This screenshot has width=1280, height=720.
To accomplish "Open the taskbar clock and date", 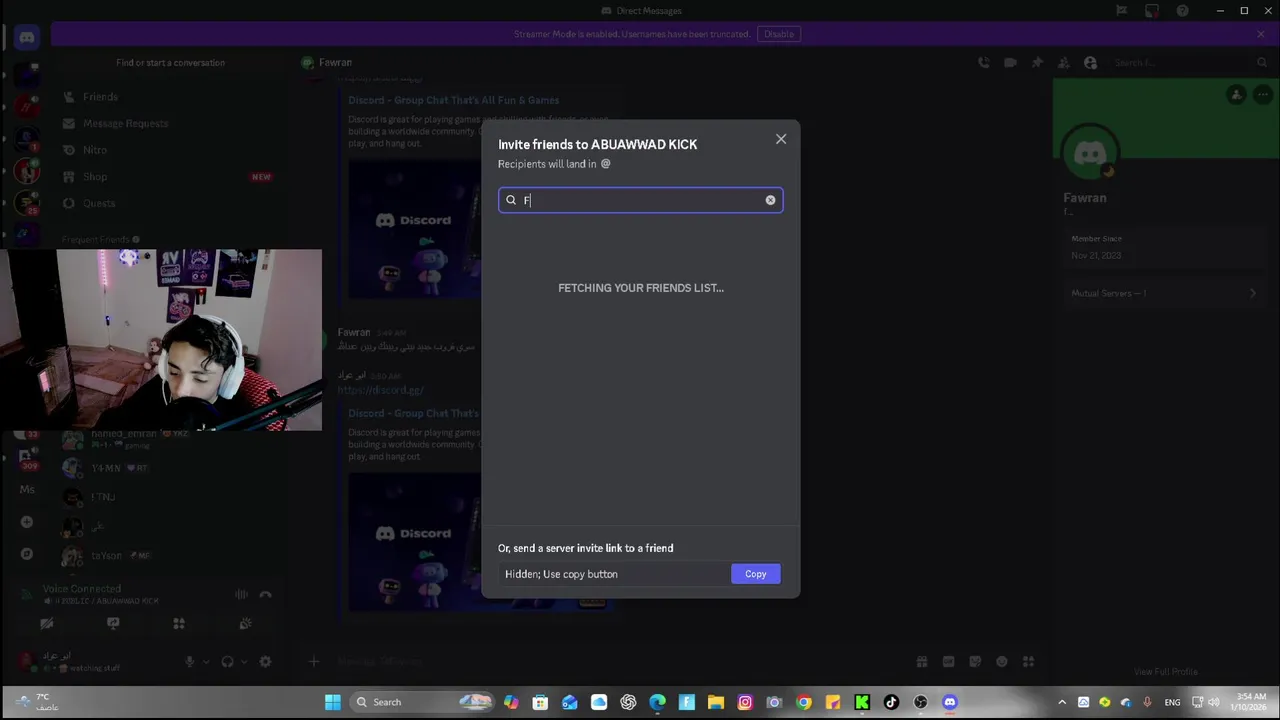I will [1251, 701].
